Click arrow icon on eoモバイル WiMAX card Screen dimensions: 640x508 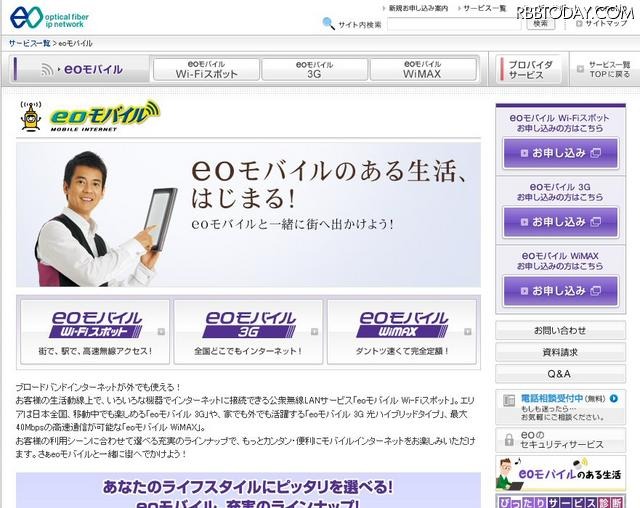(468, 331)
